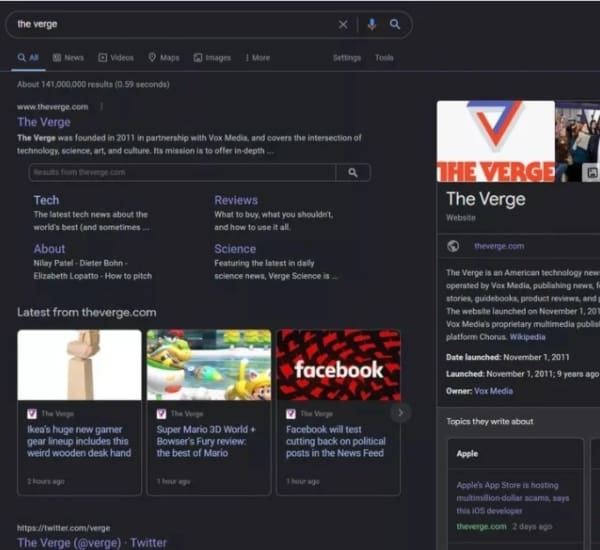This screenshot has width=600, height=550.
Task: Click the Verge favicon on the Mario card
Action: [x=161, y=413]
